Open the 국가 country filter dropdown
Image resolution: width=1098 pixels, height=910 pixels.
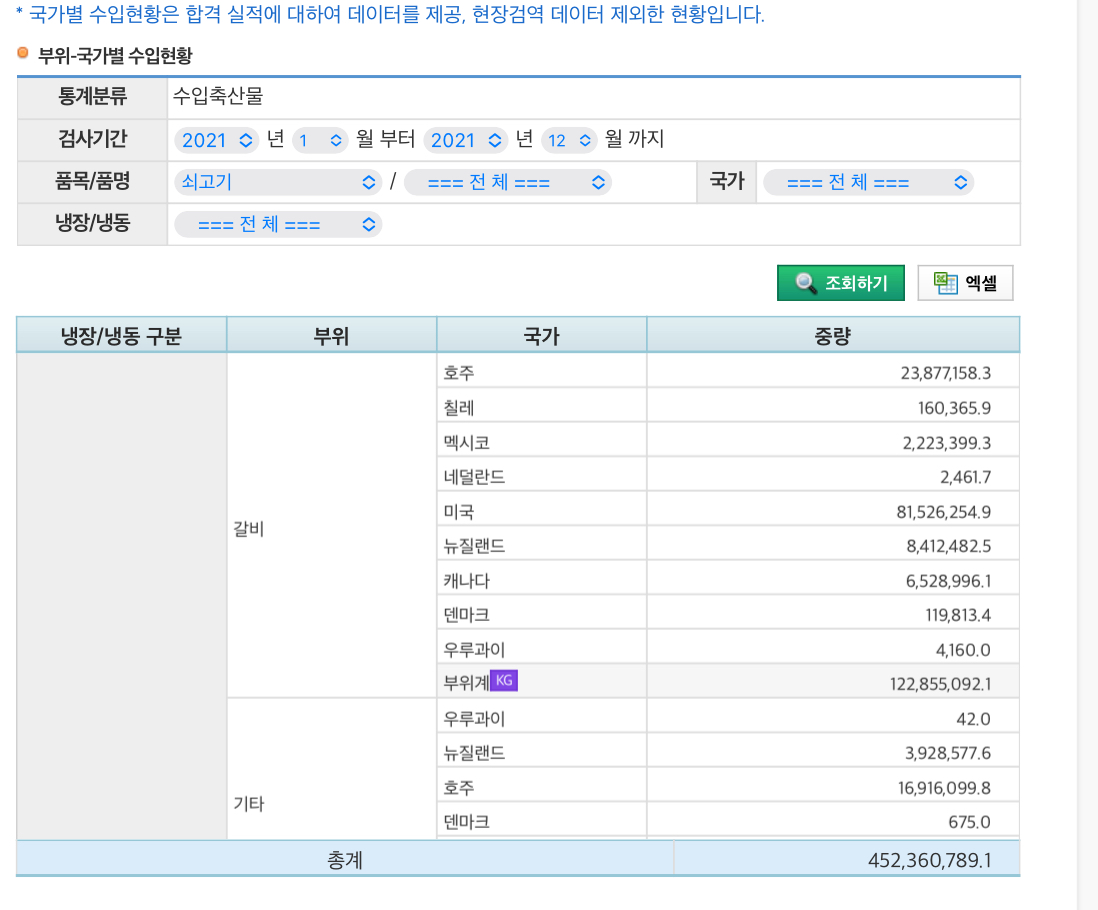click(x=867, y=182)
